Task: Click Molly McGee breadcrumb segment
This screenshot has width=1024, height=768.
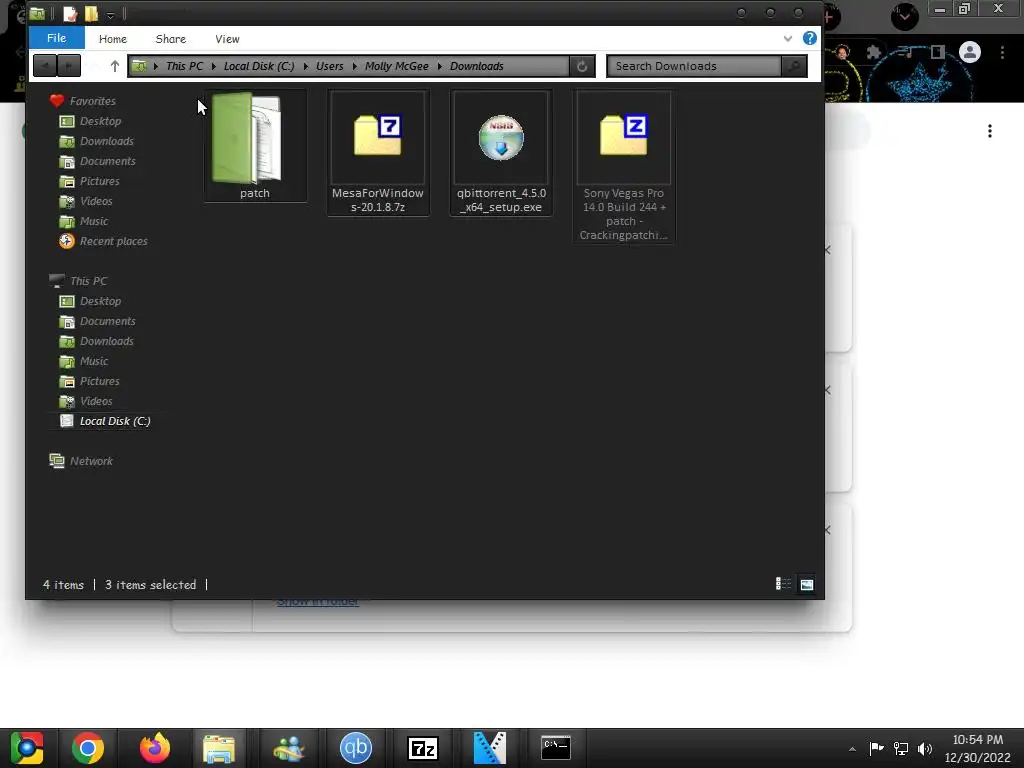Action: point(396,66)
